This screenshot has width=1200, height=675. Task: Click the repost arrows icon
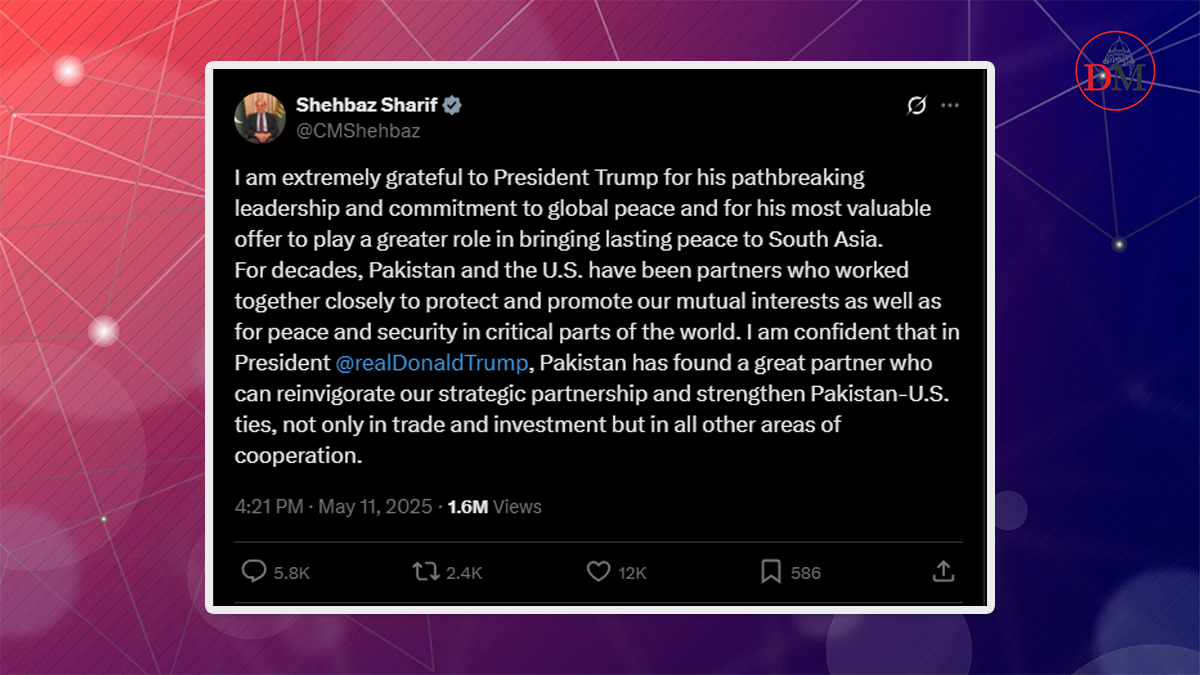[x=425, y=571]
